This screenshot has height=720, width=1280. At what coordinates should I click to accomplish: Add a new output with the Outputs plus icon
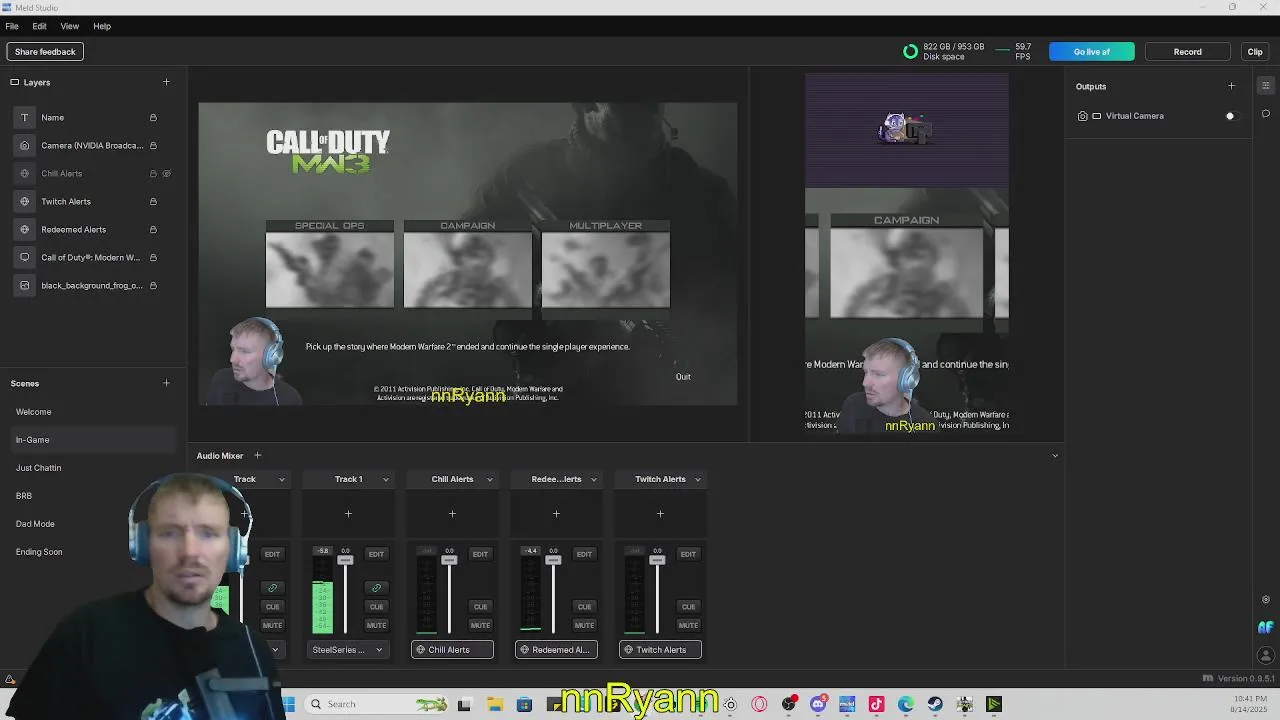click(x=1231, y=86)
